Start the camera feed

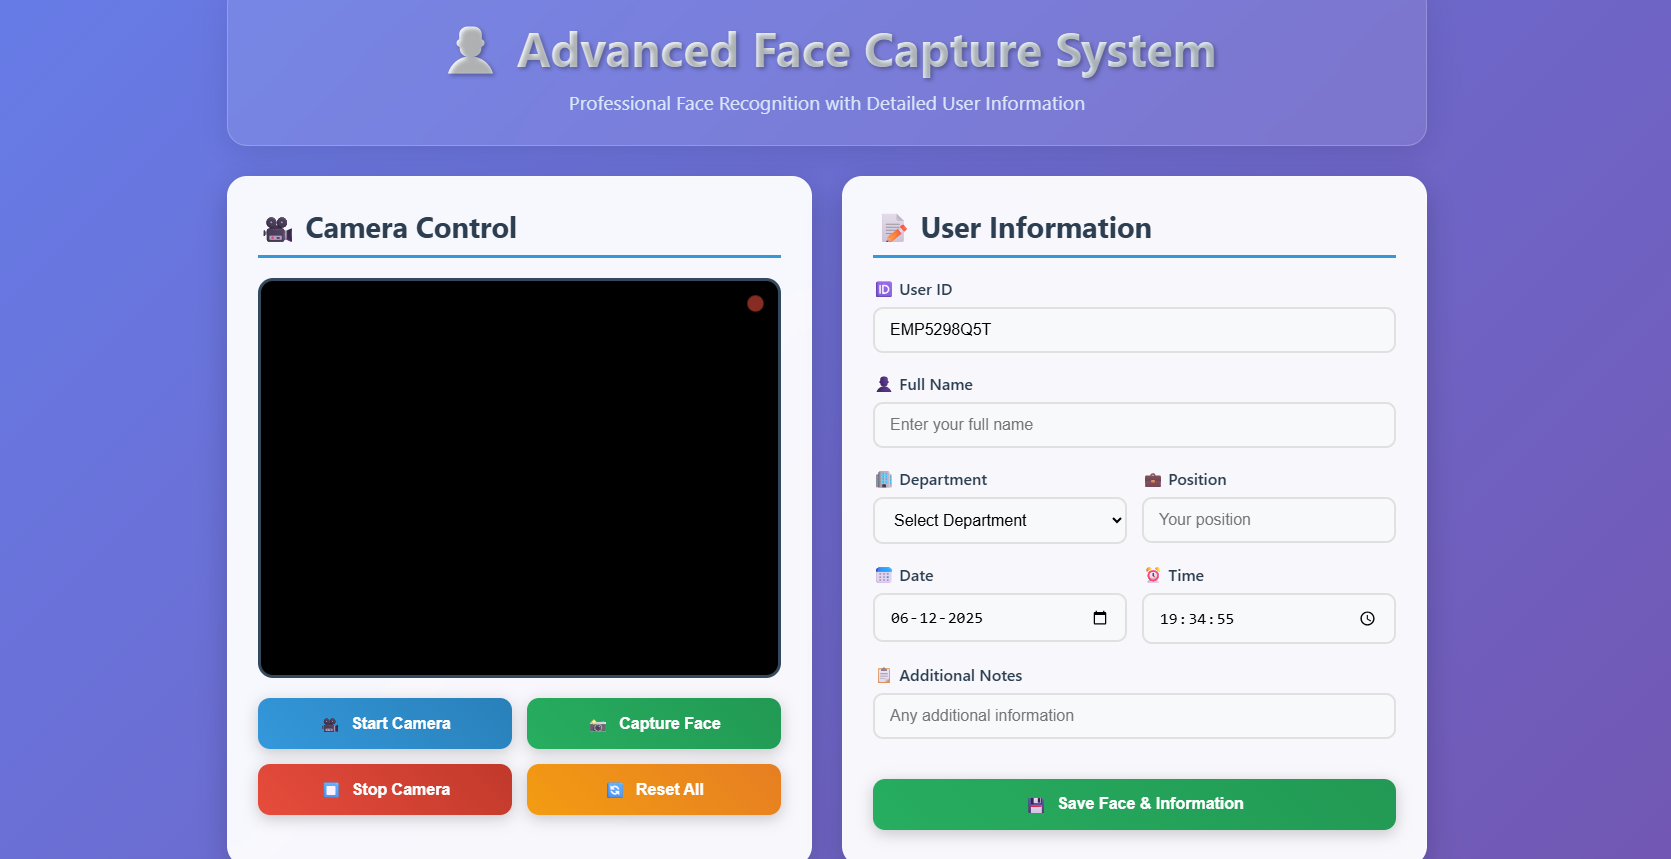point(385,724)
